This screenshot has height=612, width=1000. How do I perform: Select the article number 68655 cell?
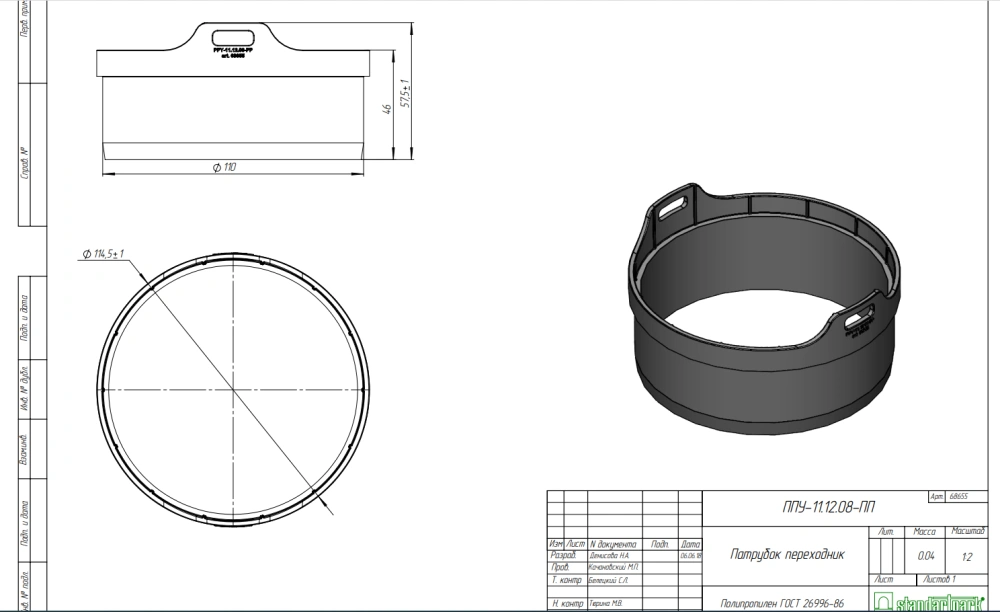(964, 497)
